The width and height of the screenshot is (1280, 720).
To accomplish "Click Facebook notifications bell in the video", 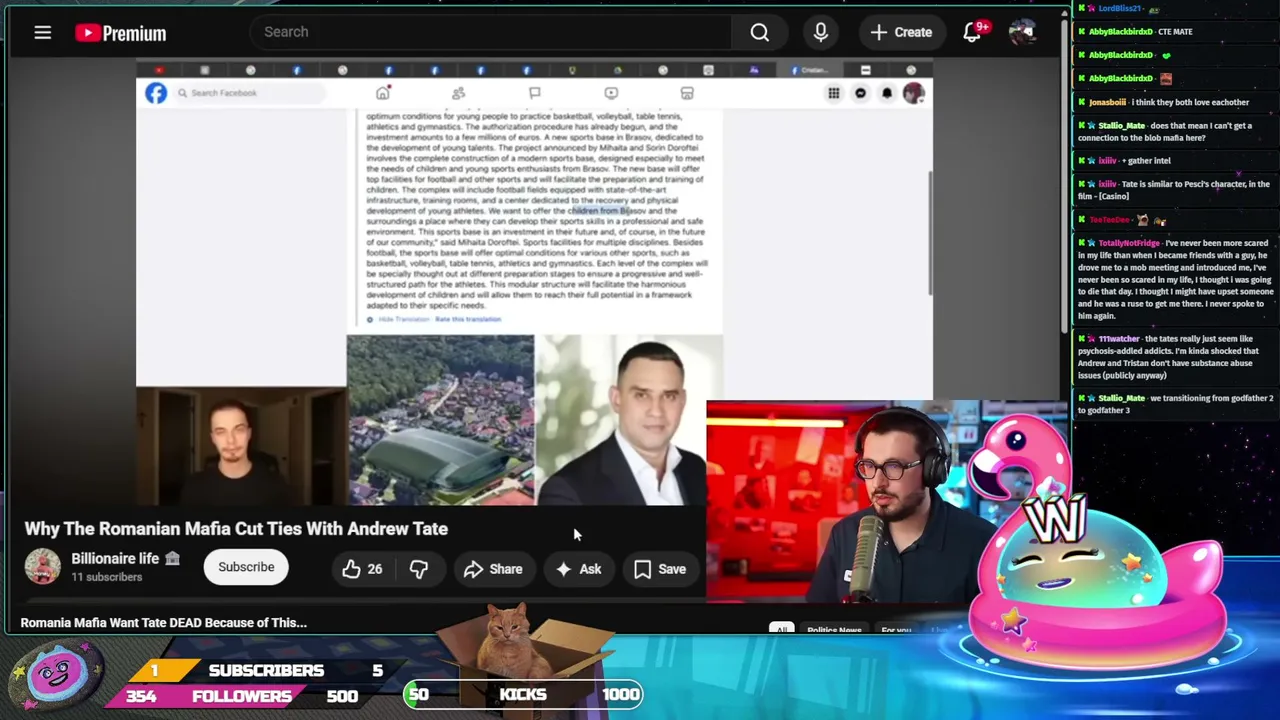I will pyautogui.click(x=887, y=93).
